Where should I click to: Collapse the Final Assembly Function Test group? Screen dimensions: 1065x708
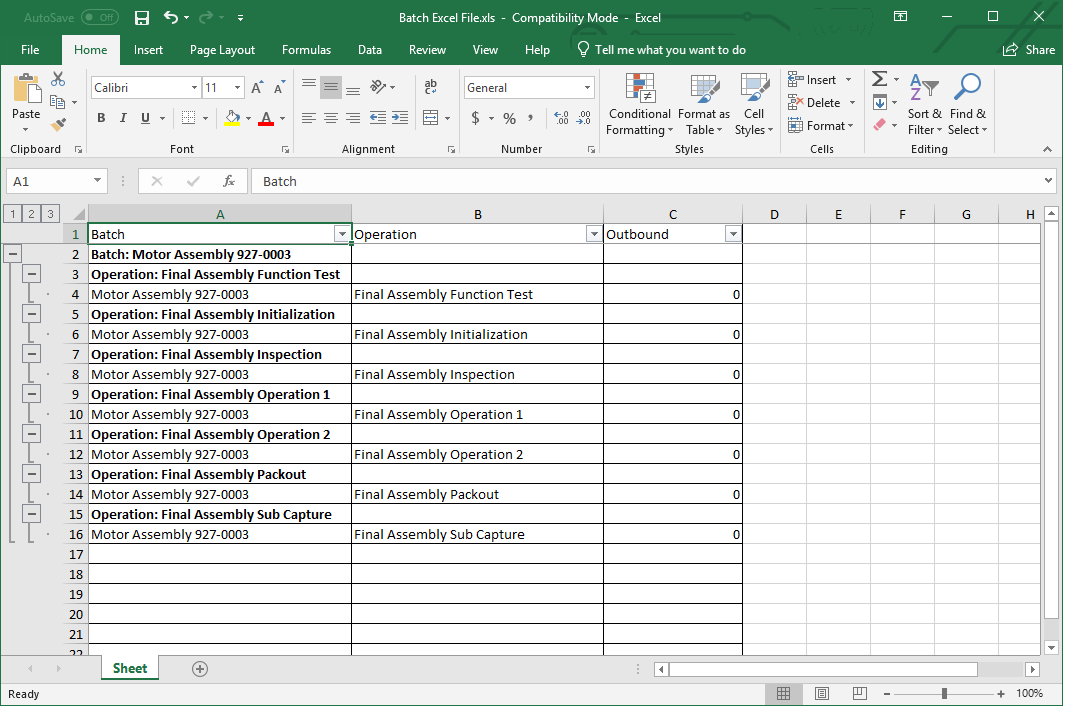click(x=31, y=274)
